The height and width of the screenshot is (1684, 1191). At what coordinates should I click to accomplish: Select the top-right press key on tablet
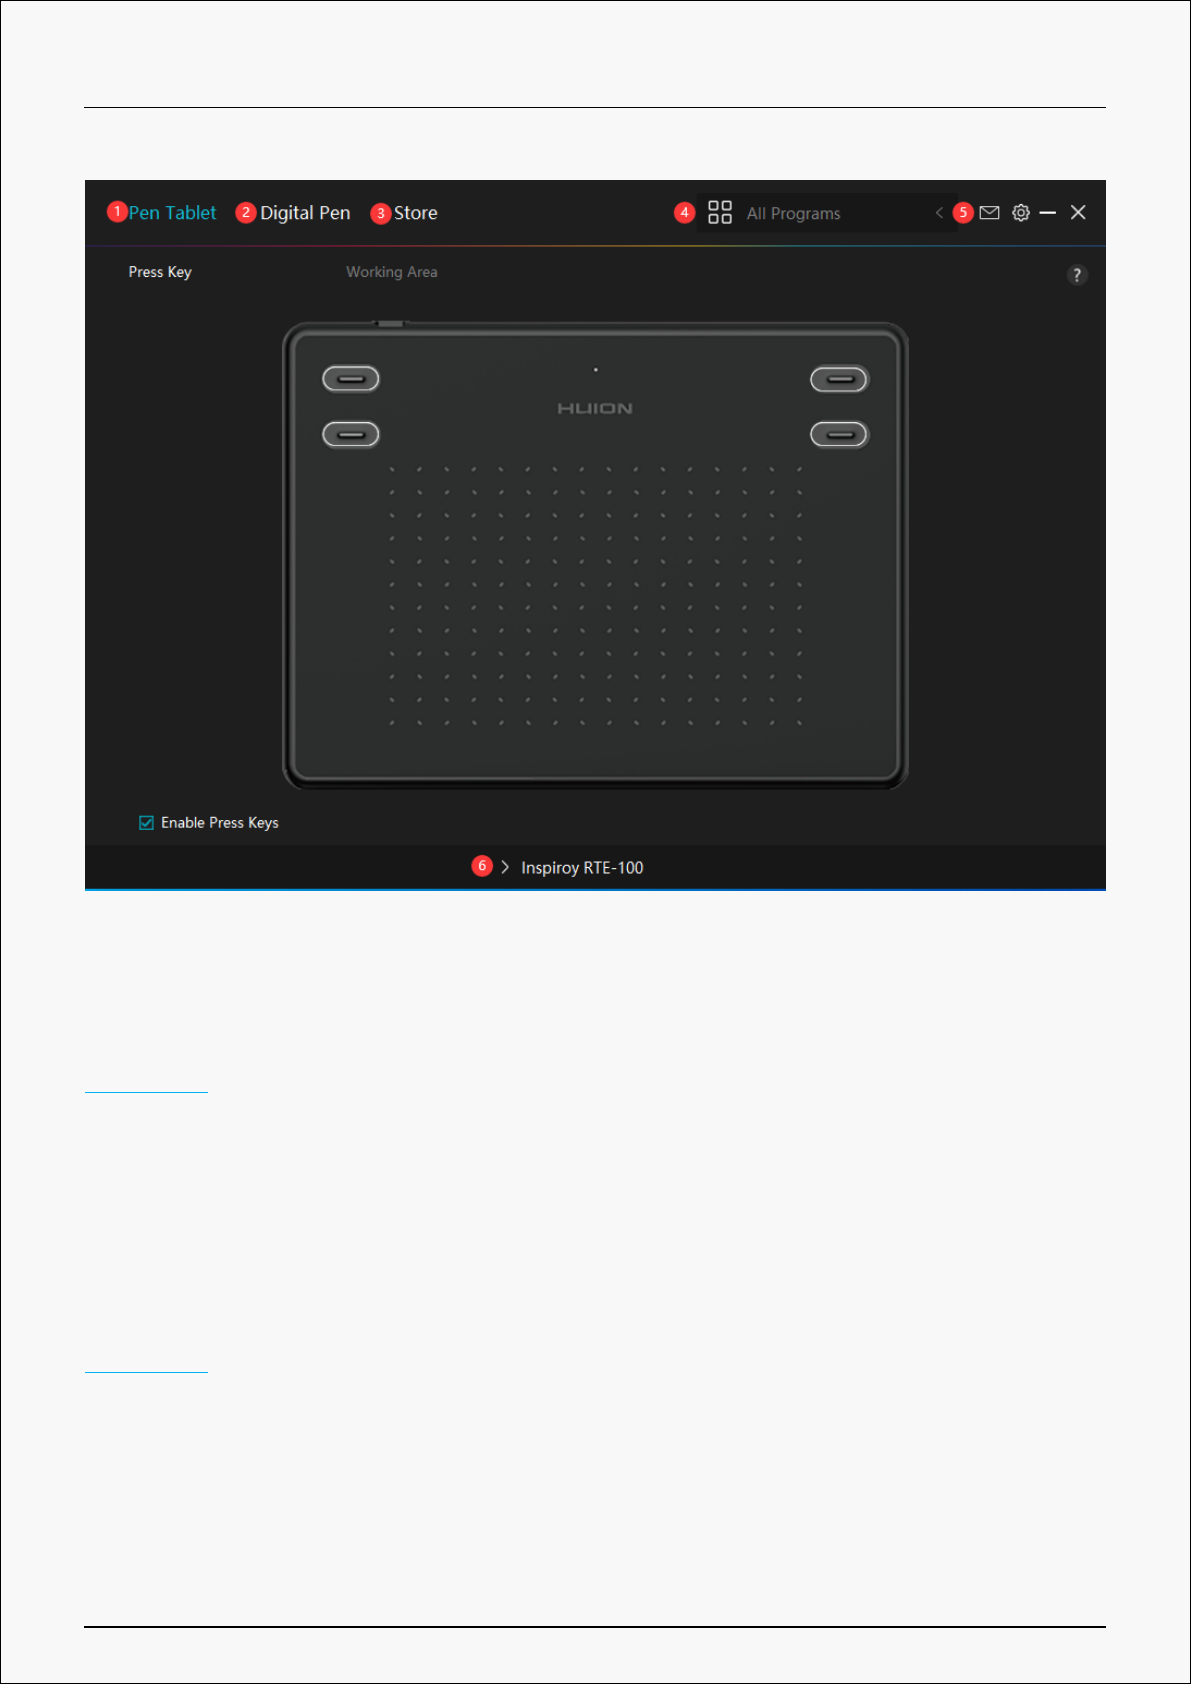(839, 379)
